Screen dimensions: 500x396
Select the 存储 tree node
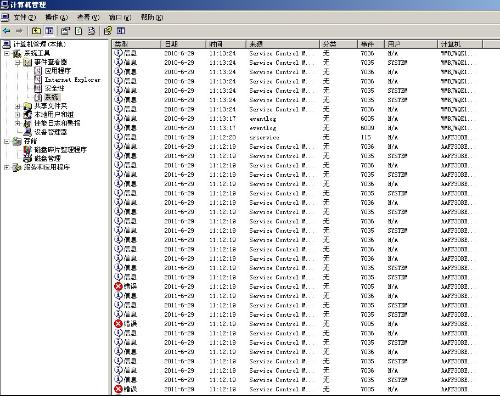[30, 141]
